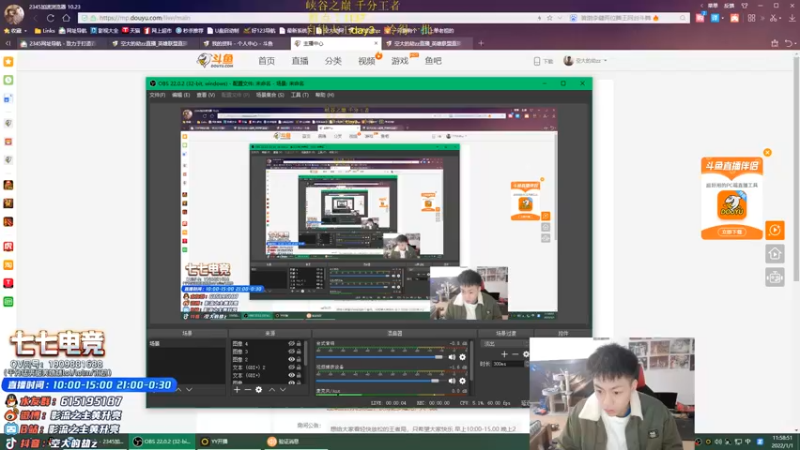Reload the page with browser refresh icon
800x450 pixels.
point(51,18)
